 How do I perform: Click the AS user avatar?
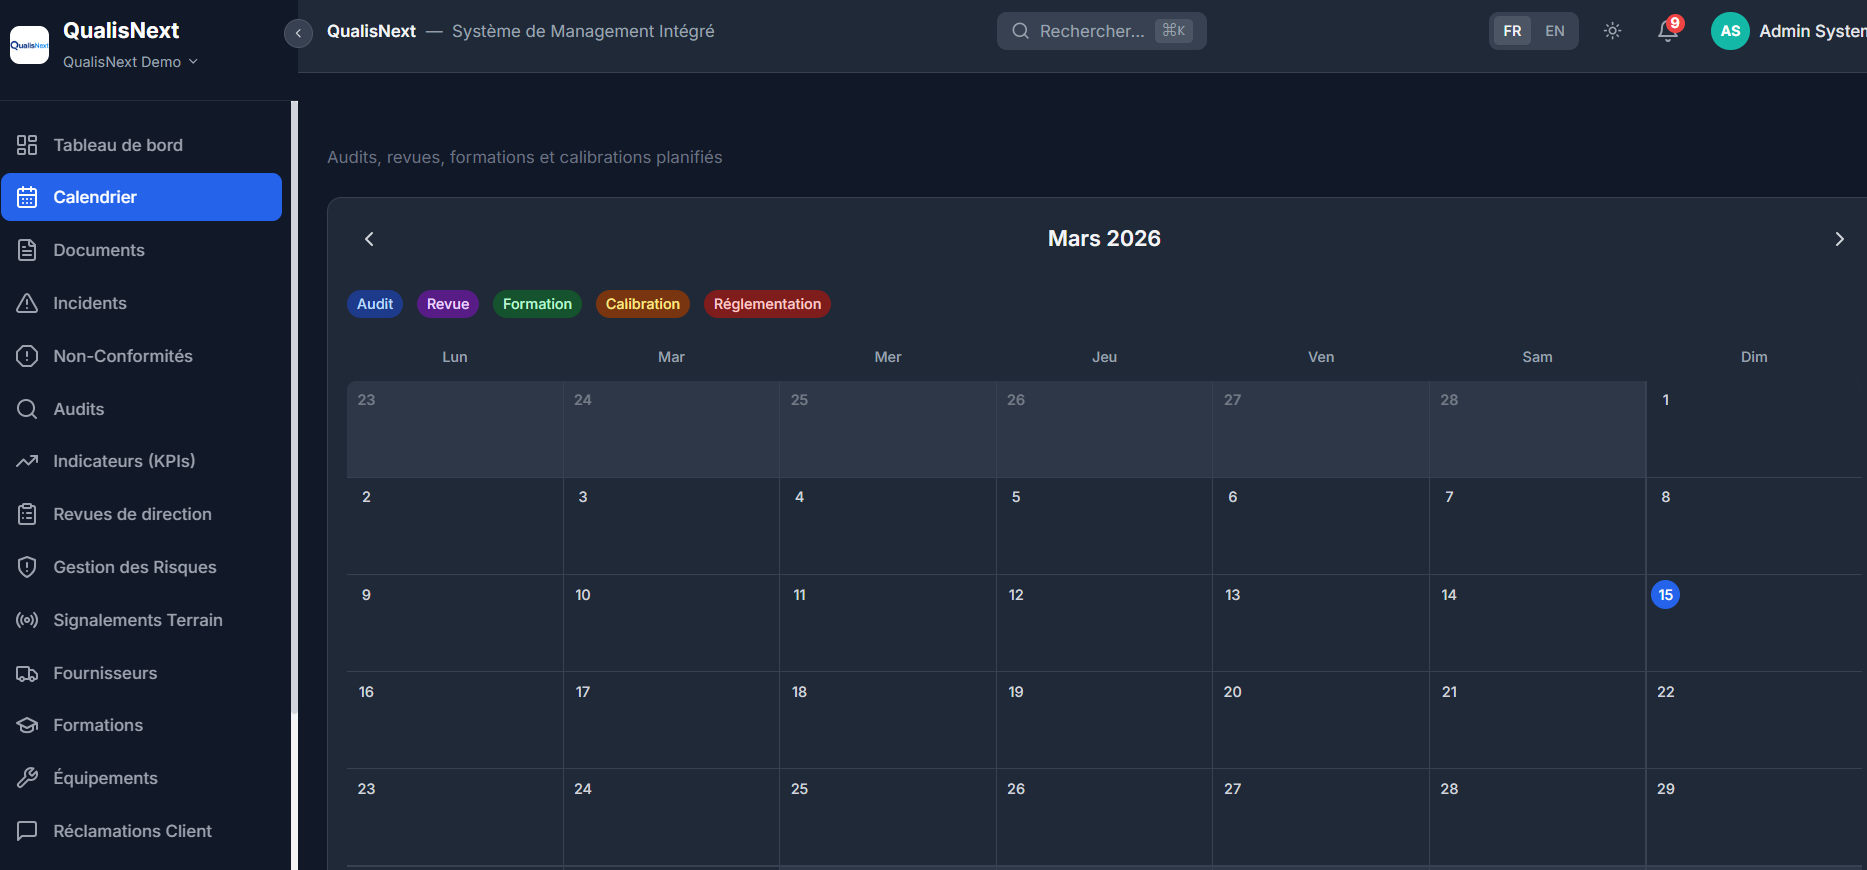[1730, 31]
